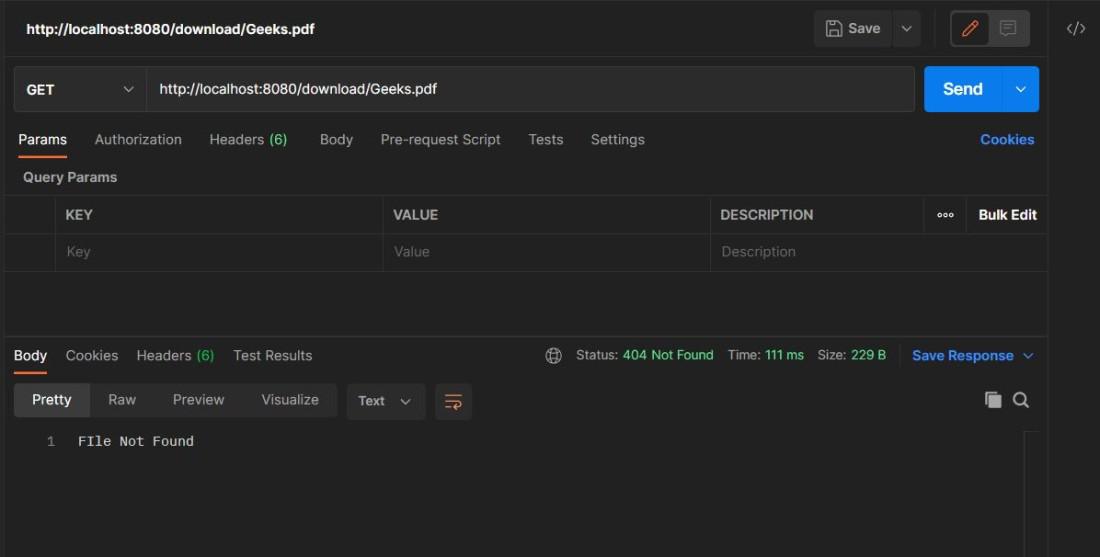1100x557 pixels.
Task: Open the Cookies link
Action: click(x=1007, y=140)
